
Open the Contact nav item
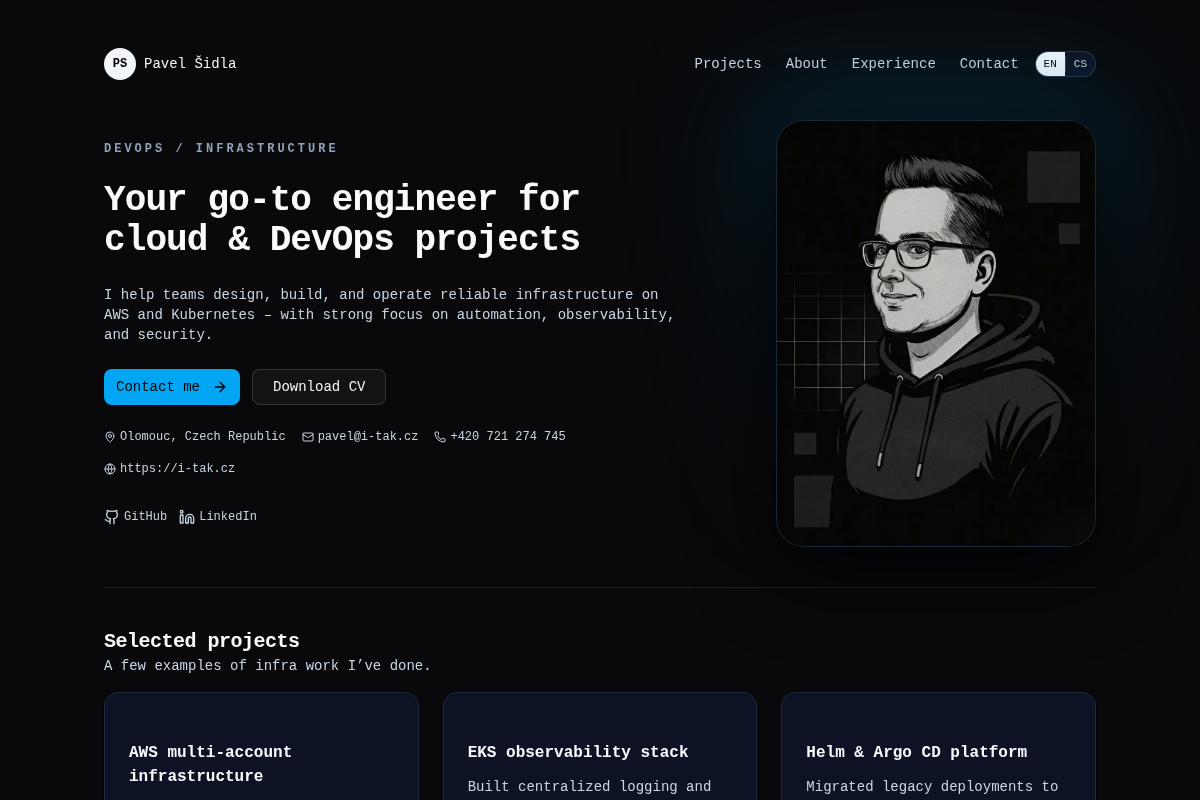989,64
